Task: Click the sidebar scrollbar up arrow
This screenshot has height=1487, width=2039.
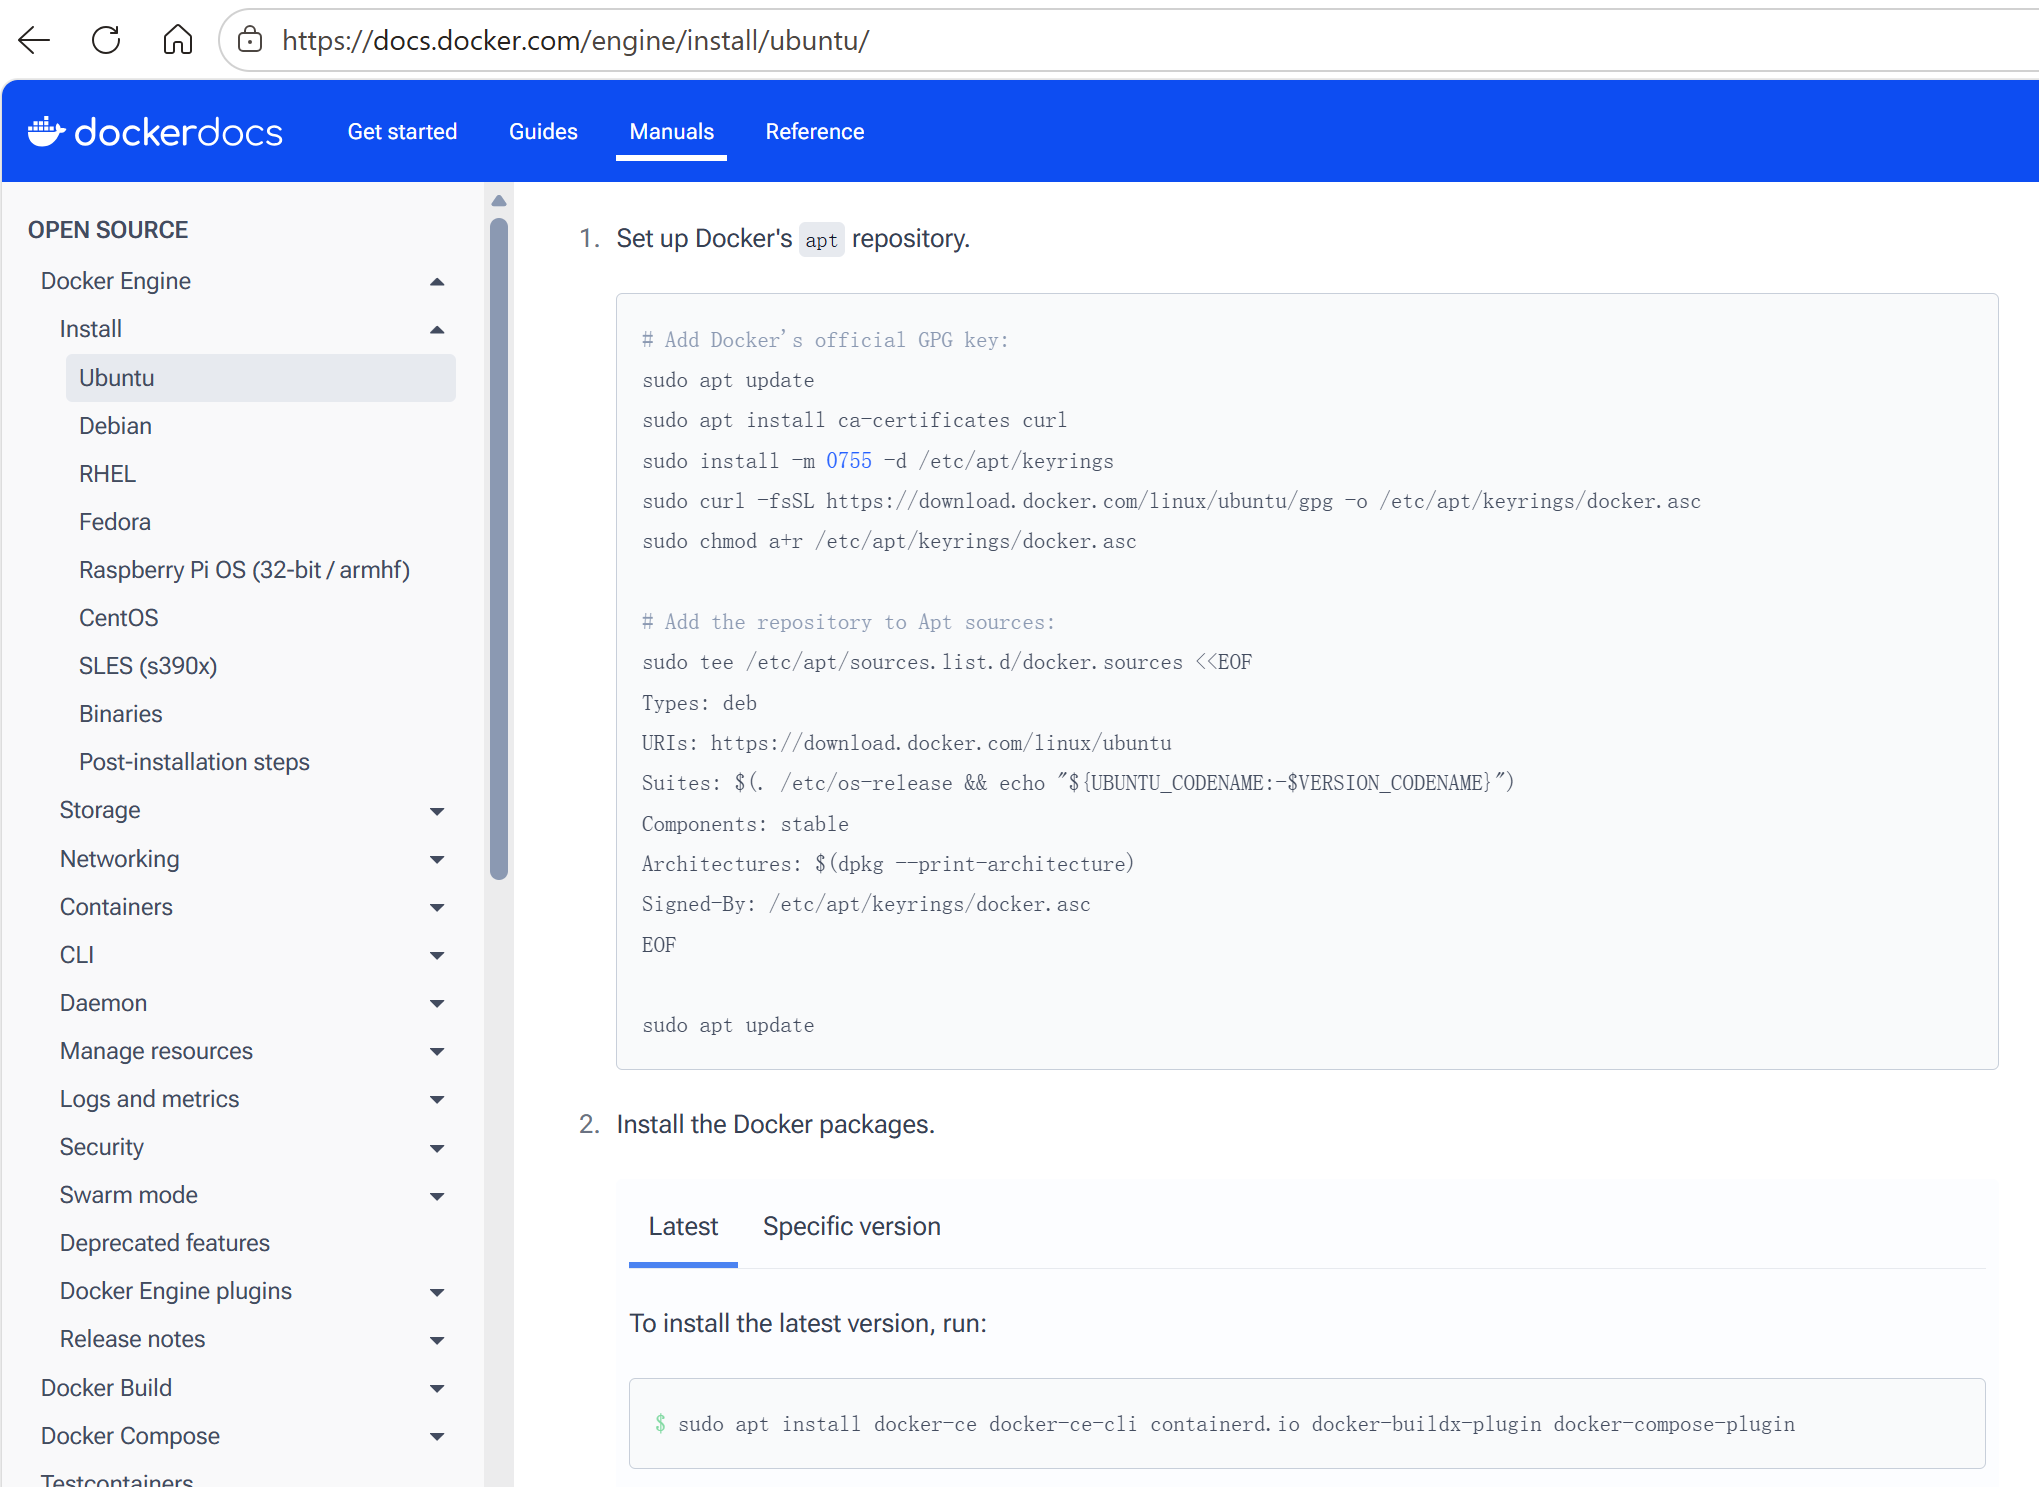Action: pyautogui.click(x=499, y=201)
